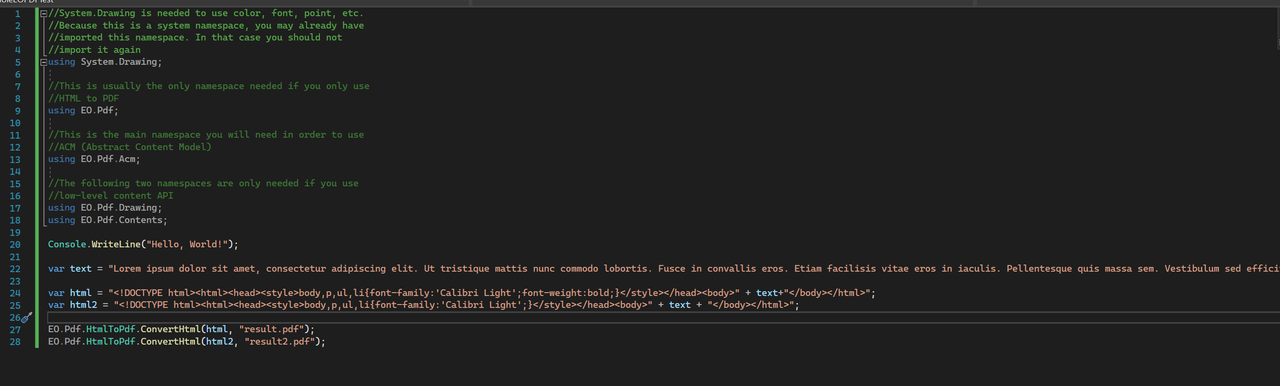
Task: Click the comment starting "//System.Drawing is needed"
Action: [x=205, y=13]
